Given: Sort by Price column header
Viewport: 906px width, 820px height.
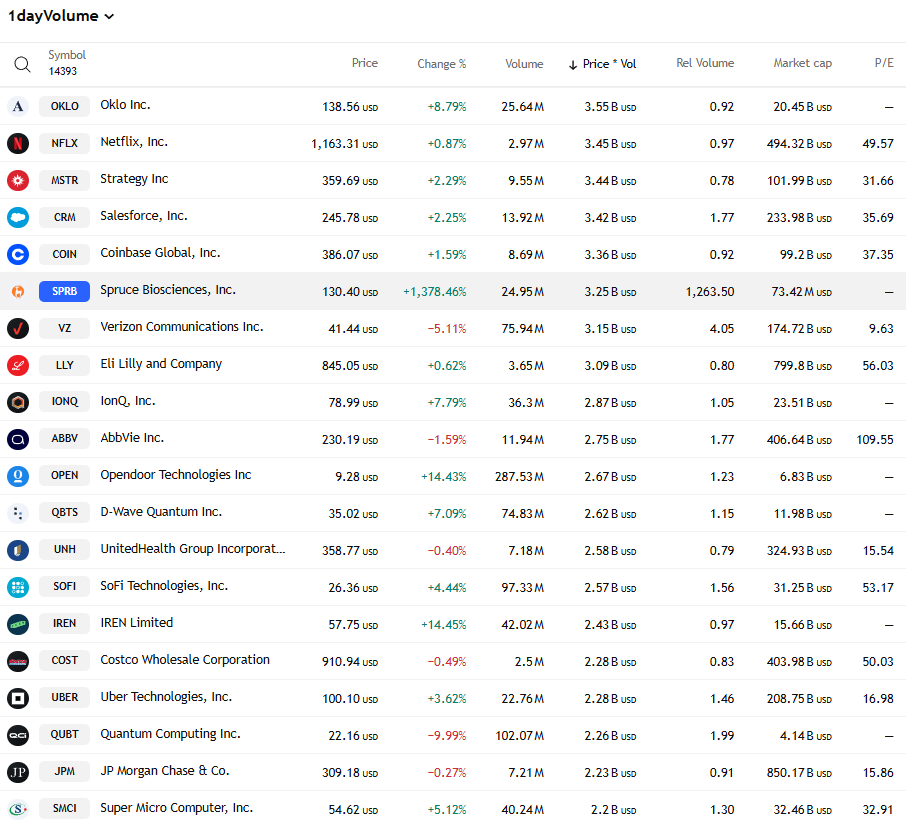Looking at the screenshot, I should pos(365,64).
